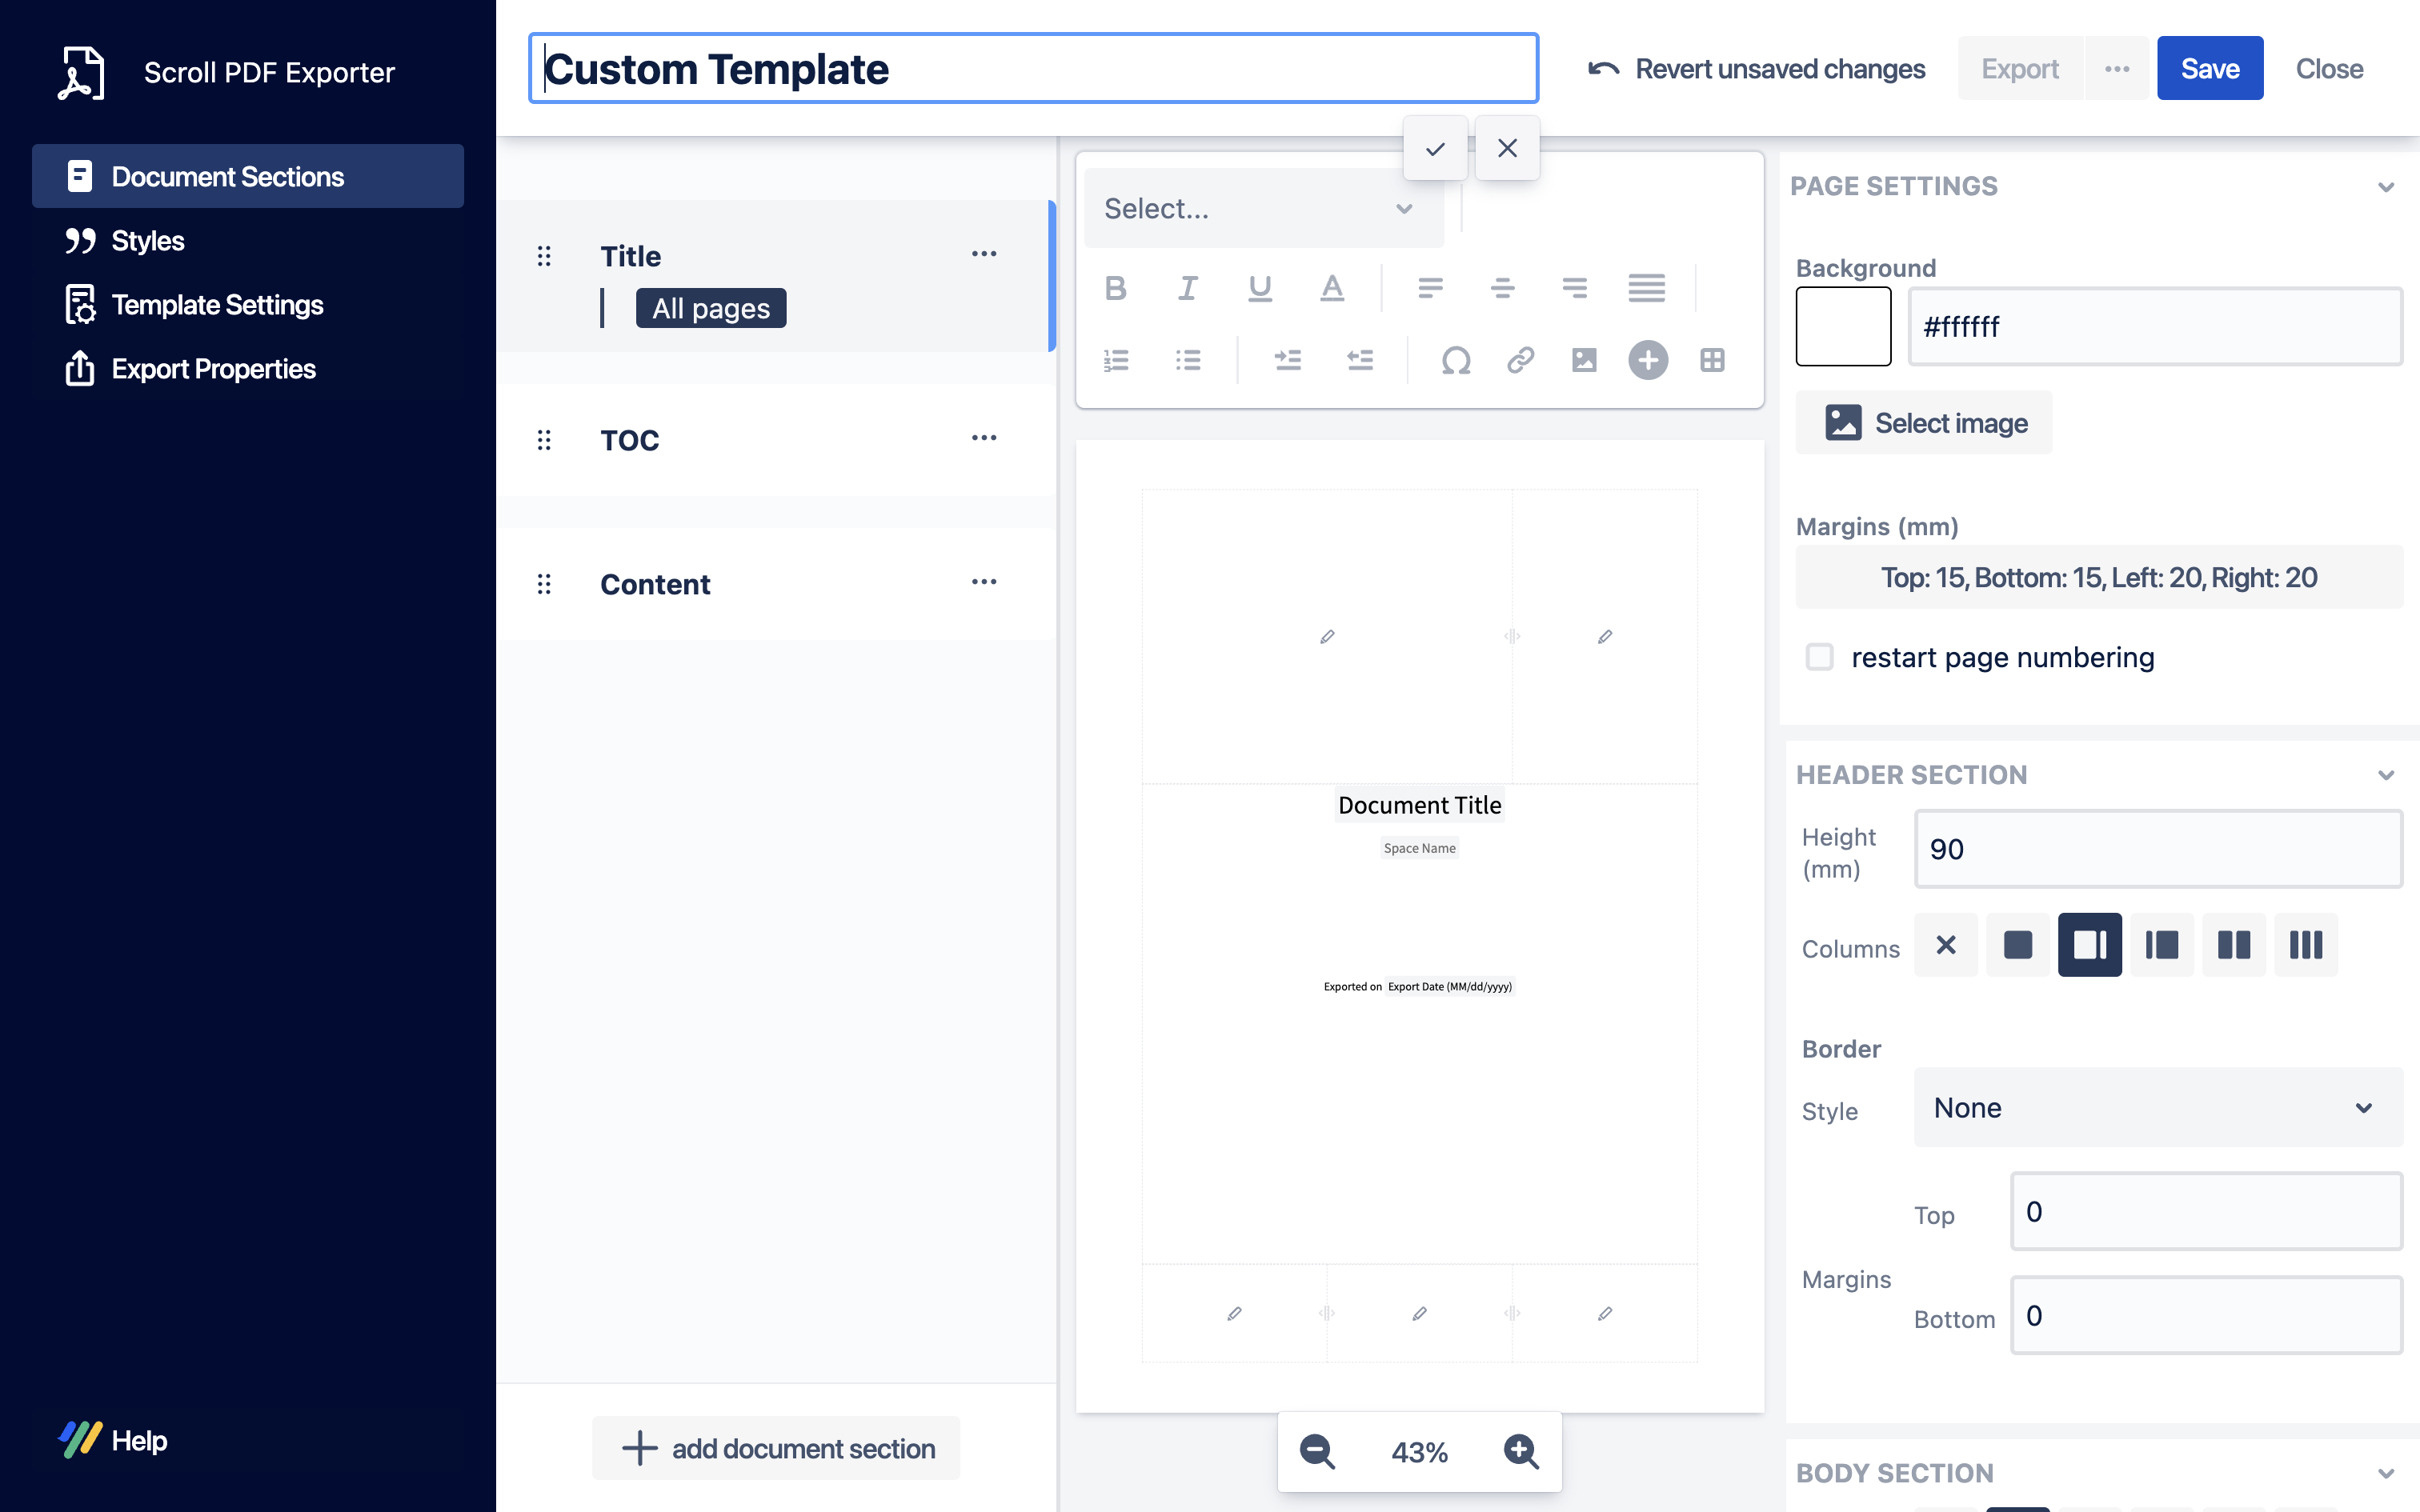This screenshot has height=1512, width=2420.
Task: Open the circular plus placeholder icon
Action: pos(1648,360)
